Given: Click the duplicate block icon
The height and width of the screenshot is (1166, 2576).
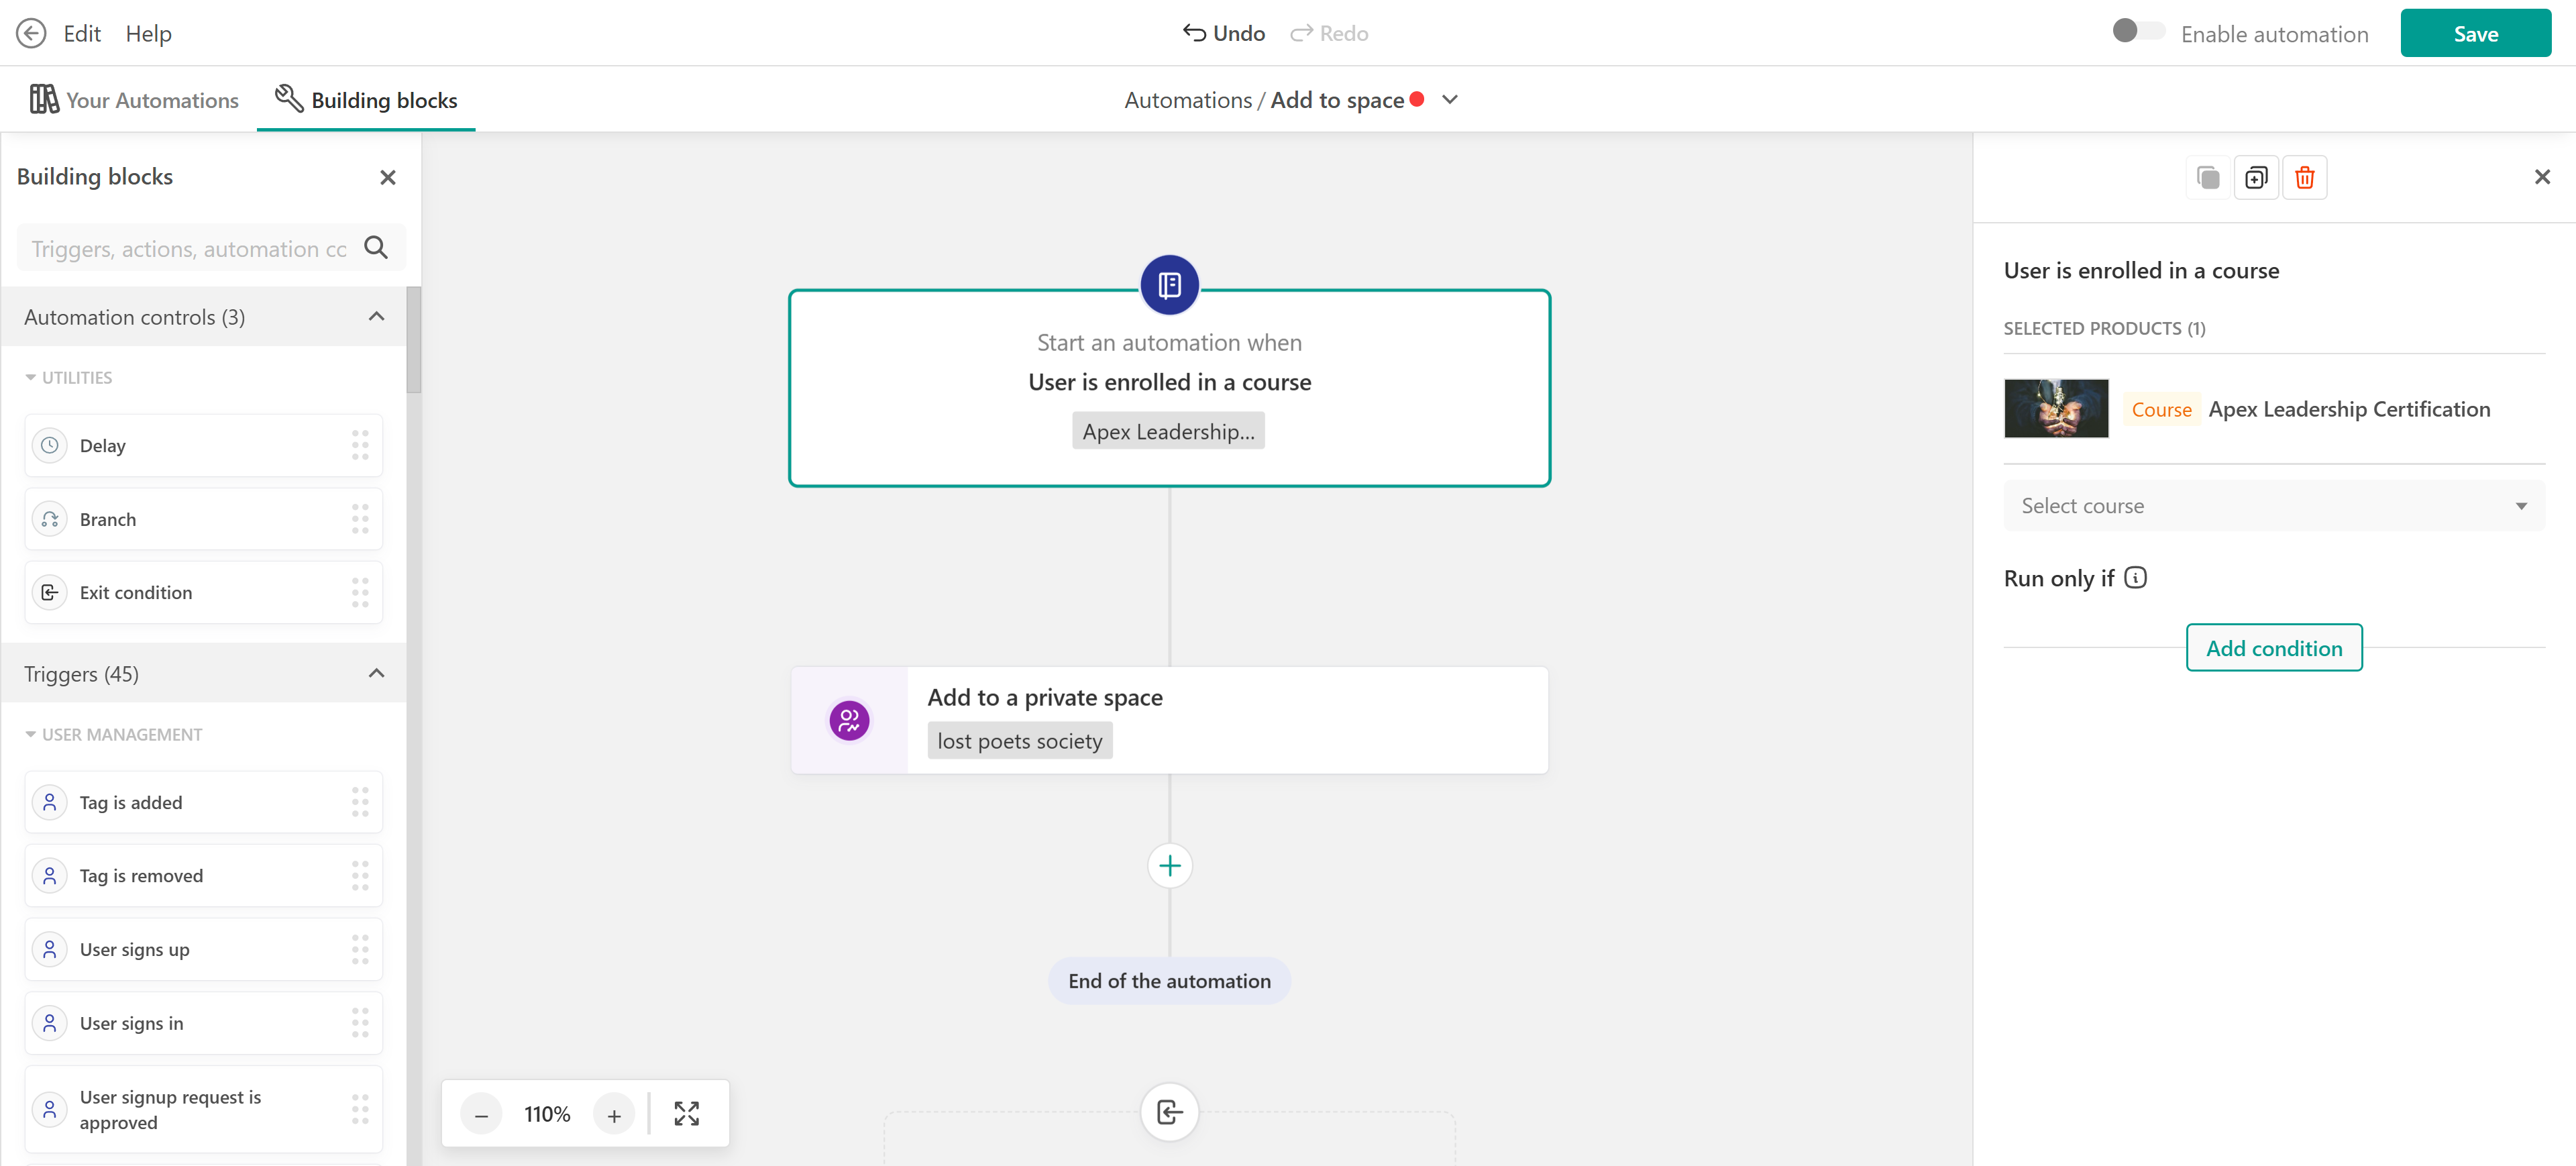Looking at the screenshot, I should pos(2256,178).
